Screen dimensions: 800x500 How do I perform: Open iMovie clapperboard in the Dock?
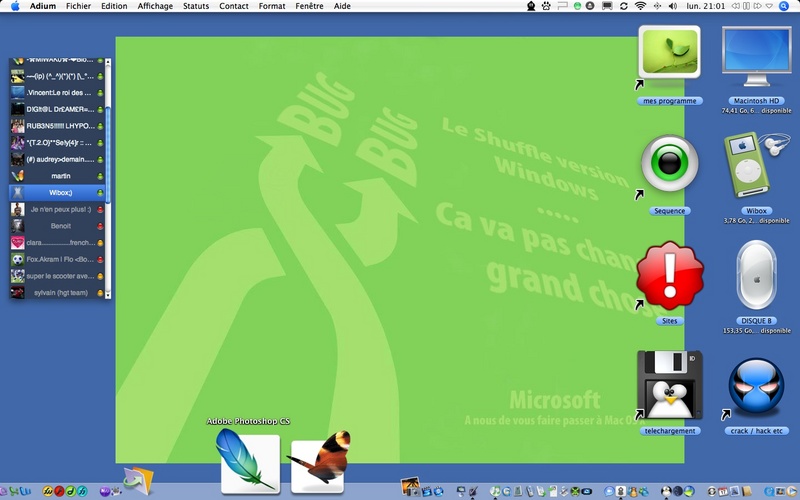click(x=427, y=492)
